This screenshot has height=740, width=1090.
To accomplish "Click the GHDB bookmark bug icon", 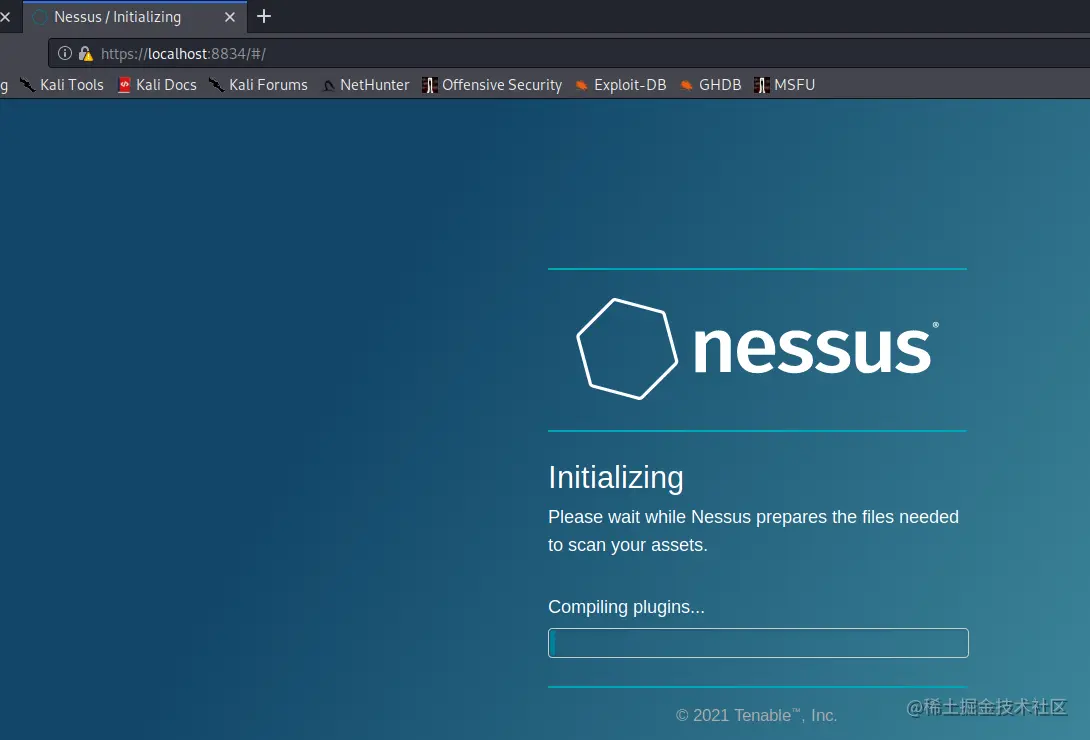I will (686, 85).
